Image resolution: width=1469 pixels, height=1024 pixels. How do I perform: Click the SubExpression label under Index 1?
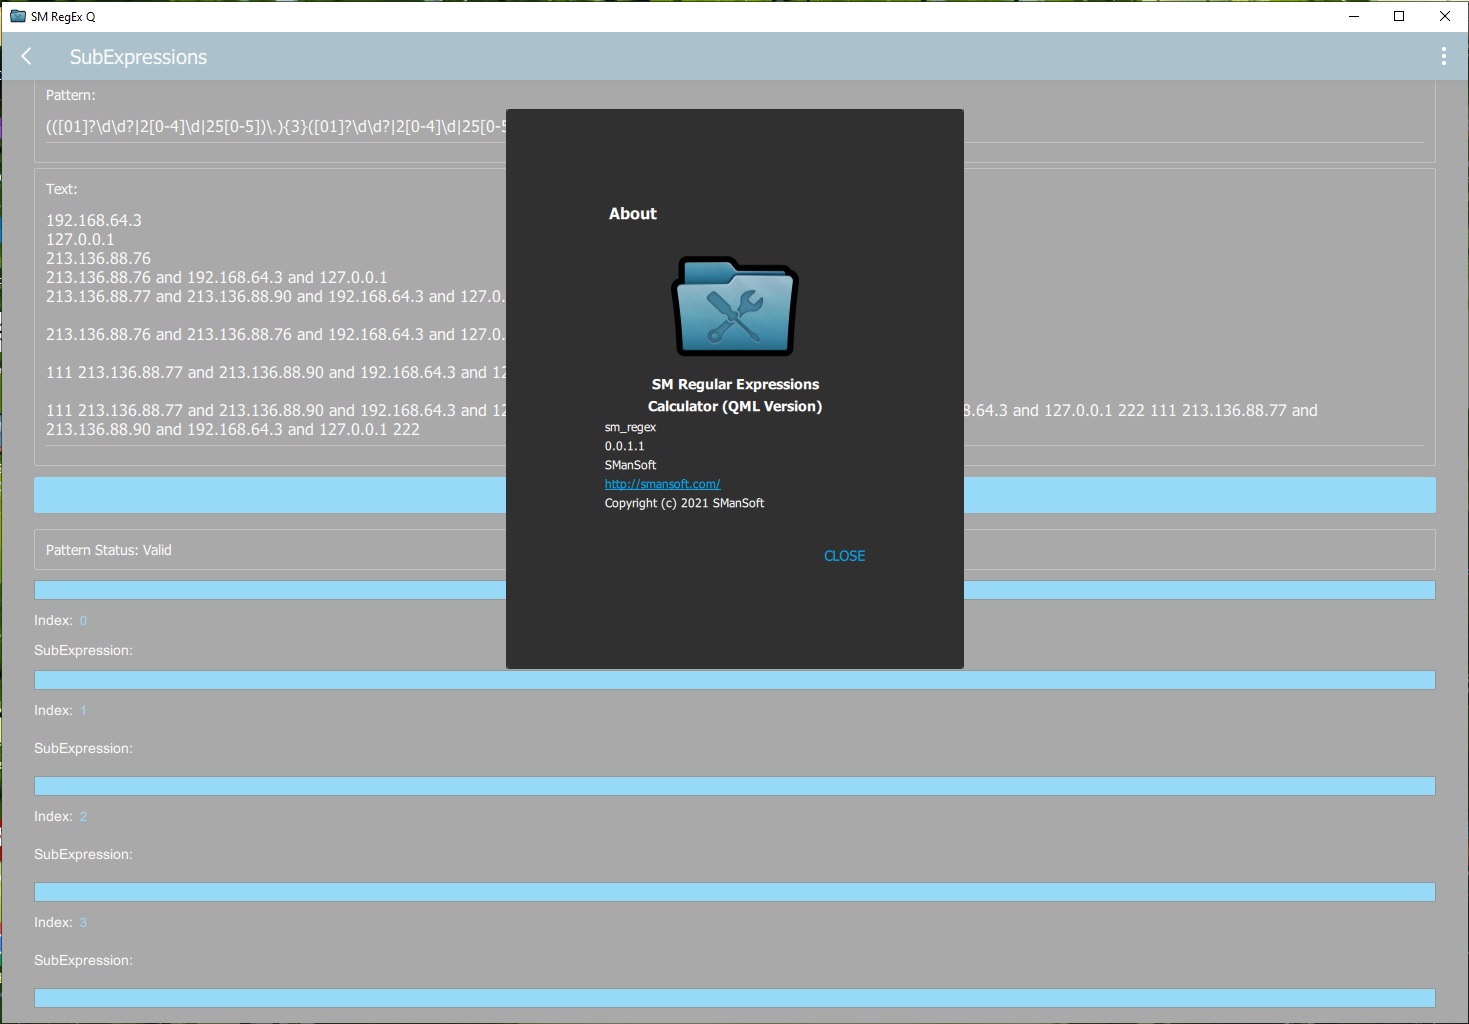pos(83,748)
